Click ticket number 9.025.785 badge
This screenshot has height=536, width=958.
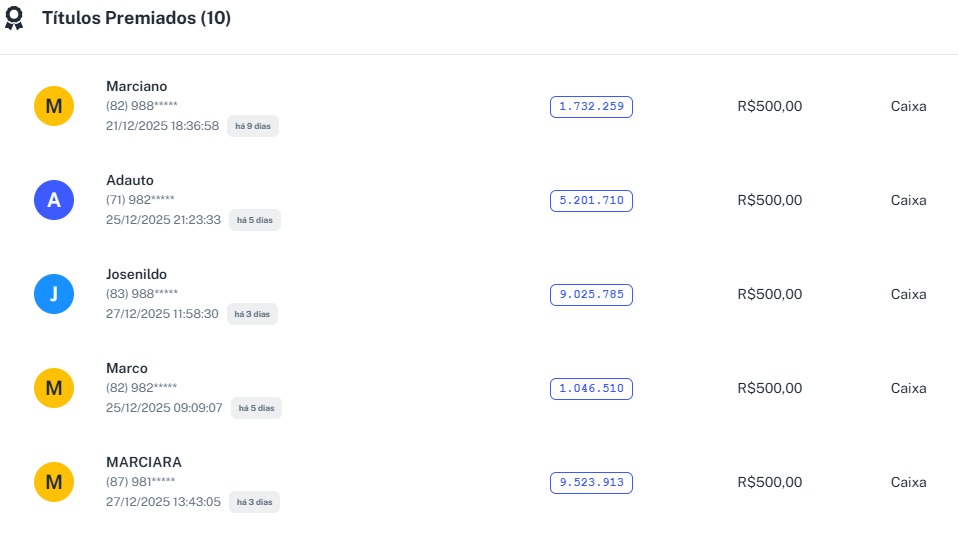pyautogui.click(x=591, y=294)
